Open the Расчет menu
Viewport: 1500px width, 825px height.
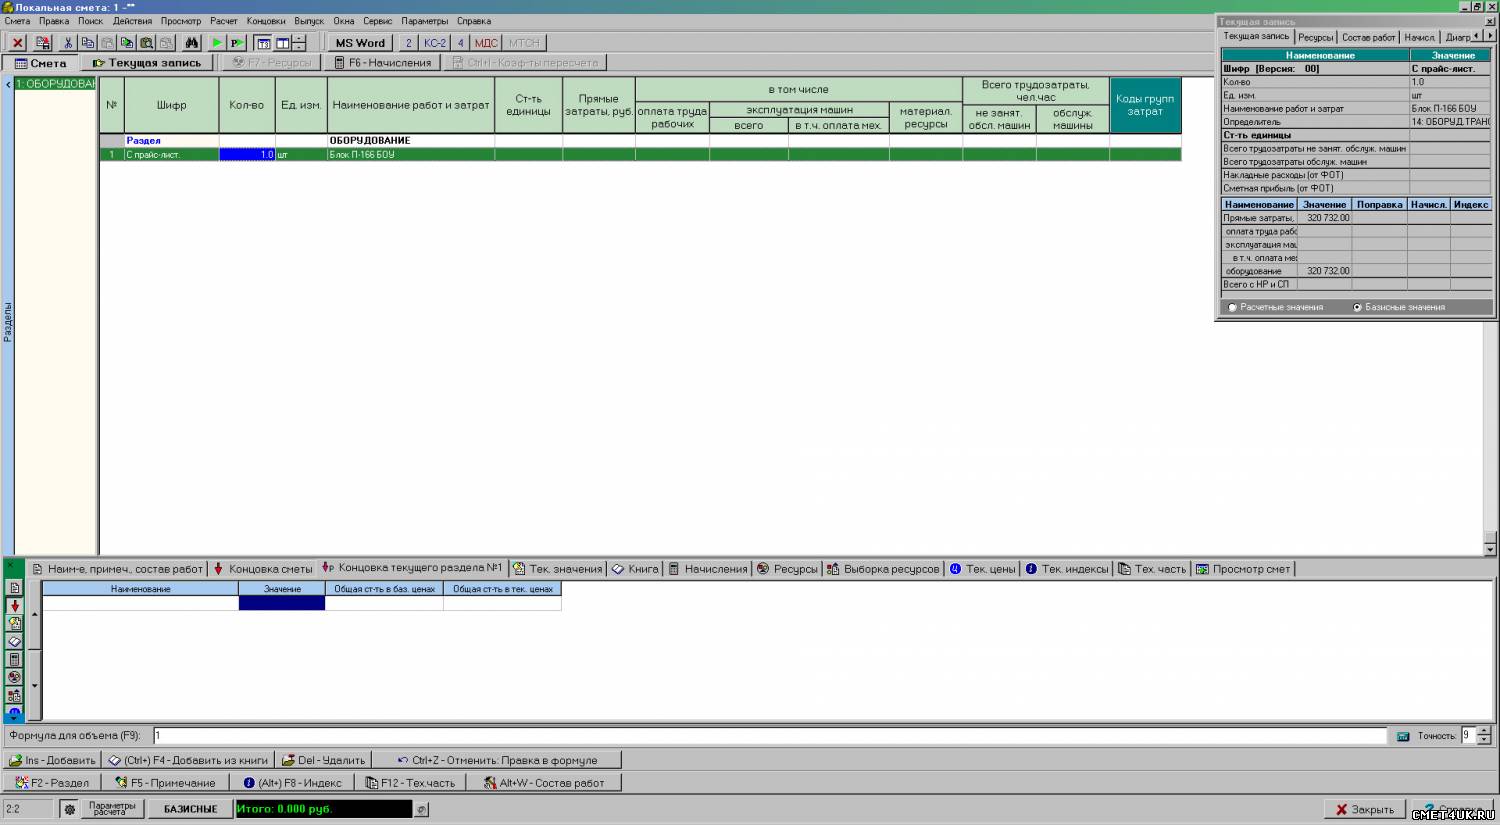tap(224, 21)
